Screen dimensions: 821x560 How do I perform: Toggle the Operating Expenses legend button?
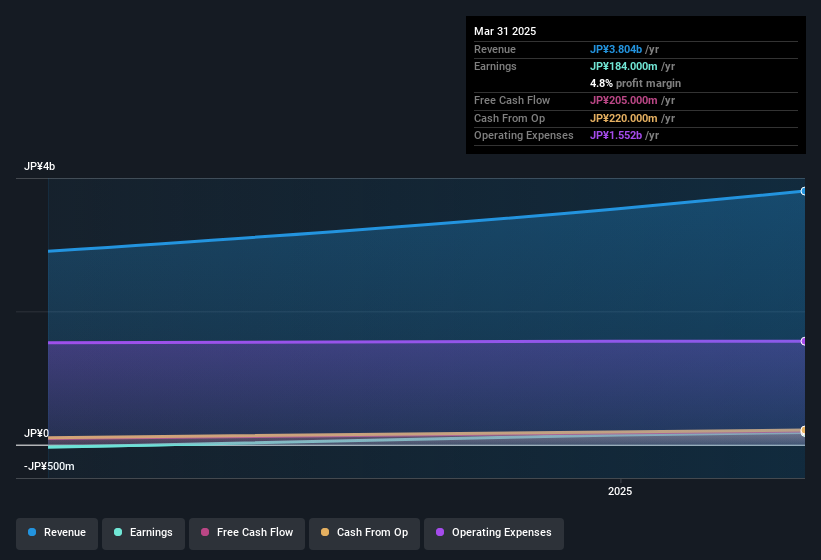(494, 533)
